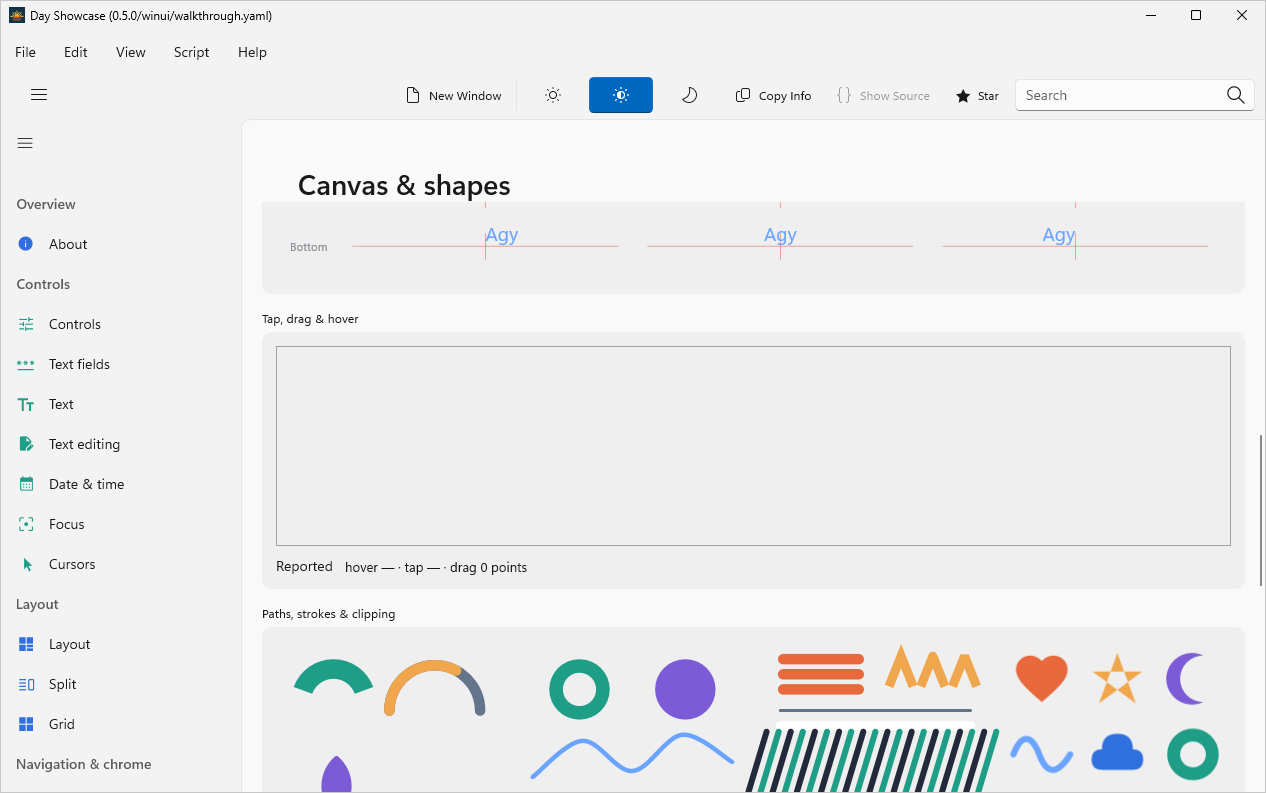Click Copy Info button
The image size is (1266, 793).
click(x=773, y=96)
